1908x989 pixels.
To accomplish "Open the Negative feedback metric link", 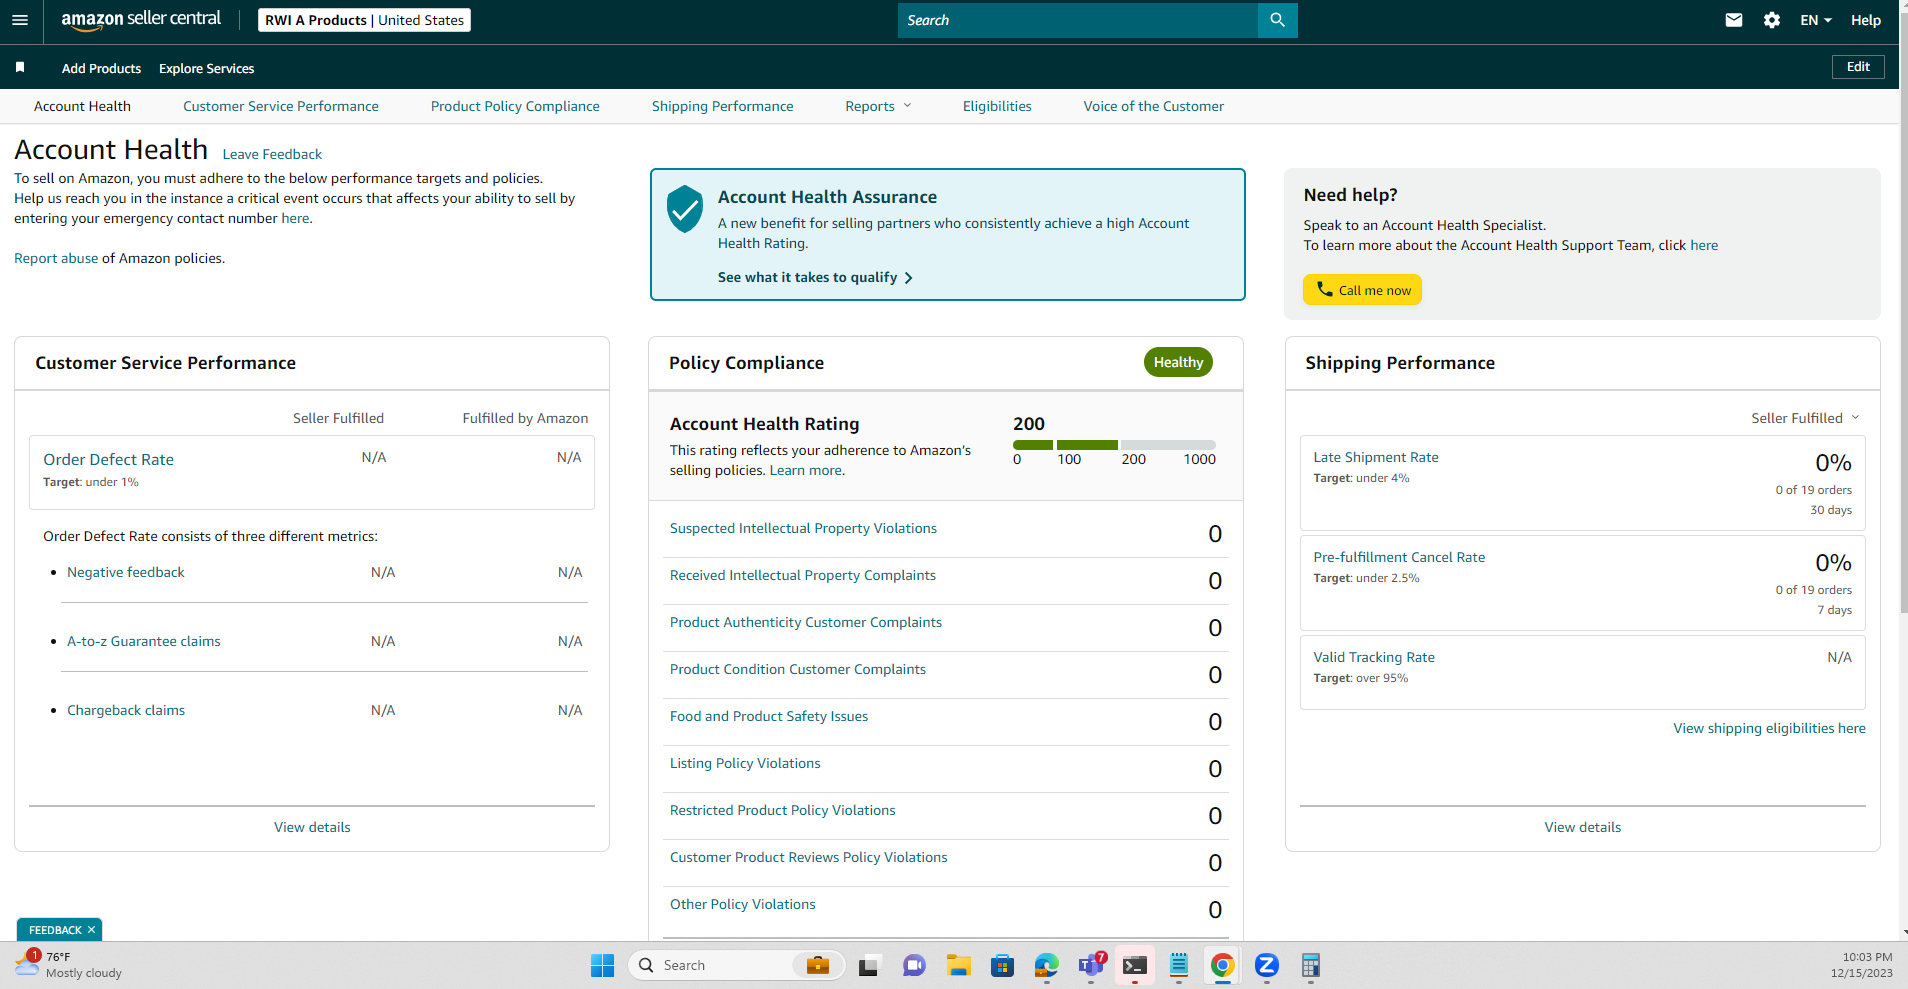I will tap(126, 572).
